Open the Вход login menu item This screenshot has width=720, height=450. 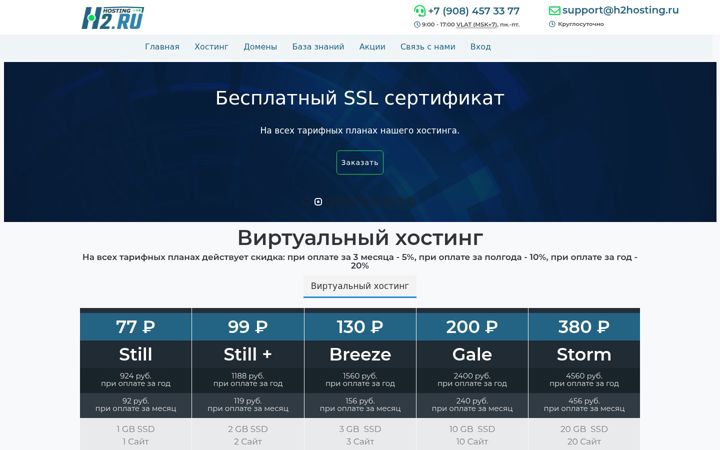[x=480, y=47]
